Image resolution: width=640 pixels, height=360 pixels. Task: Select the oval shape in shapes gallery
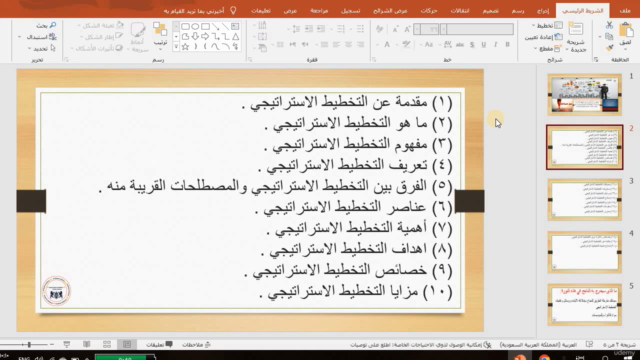coord(195,27)
